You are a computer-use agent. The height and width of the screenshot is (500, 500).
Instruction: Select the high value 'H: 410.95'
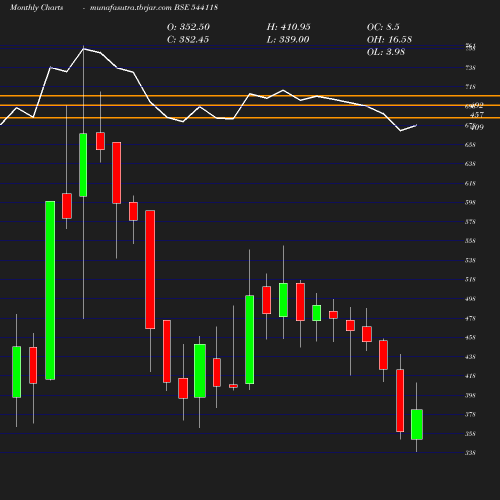[288, 27]
